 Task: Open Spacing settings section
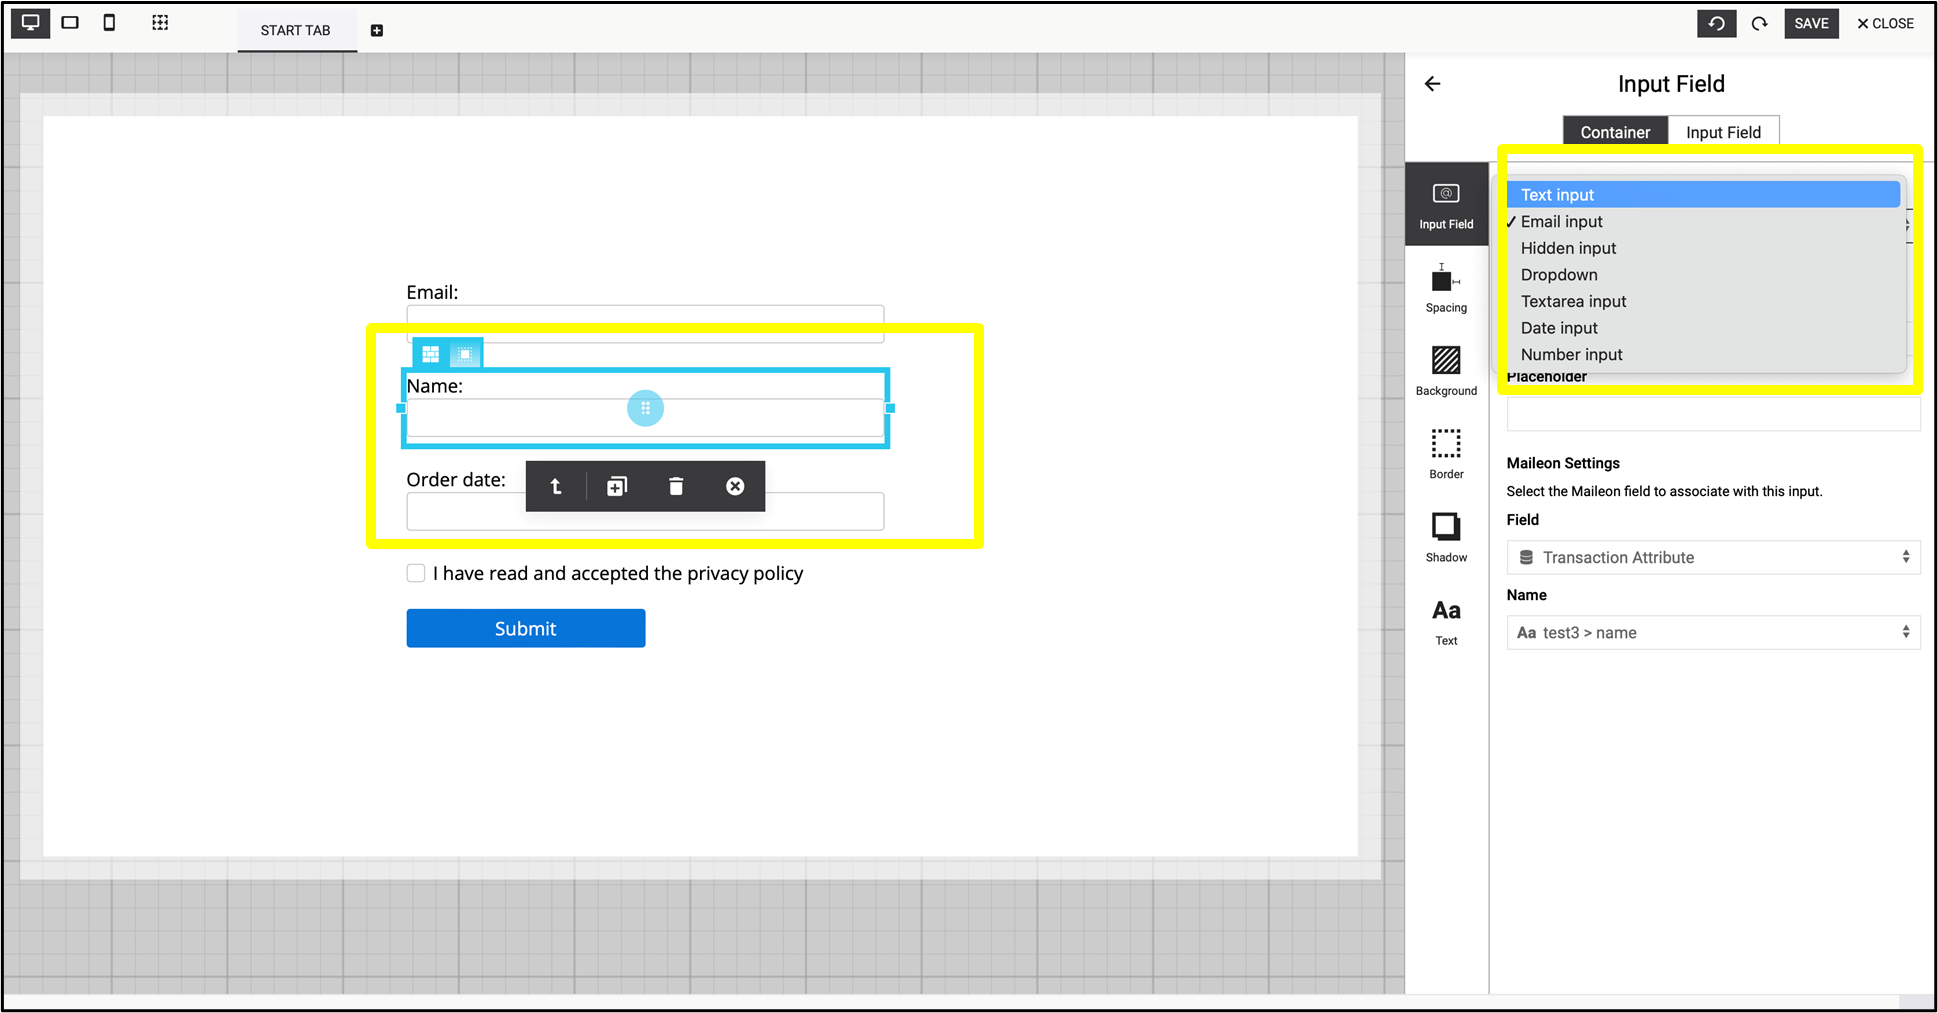tap(1446, 288)
